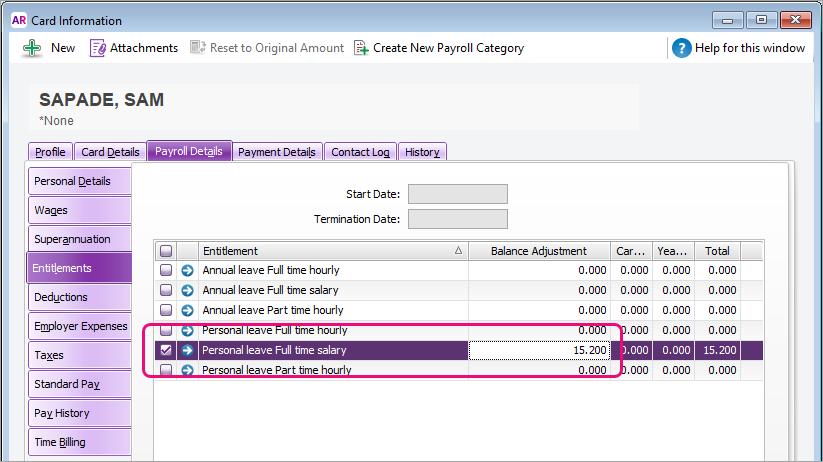The image size is (823, 462).
Task: Open the Deductions section
Action: click(80, 297)
